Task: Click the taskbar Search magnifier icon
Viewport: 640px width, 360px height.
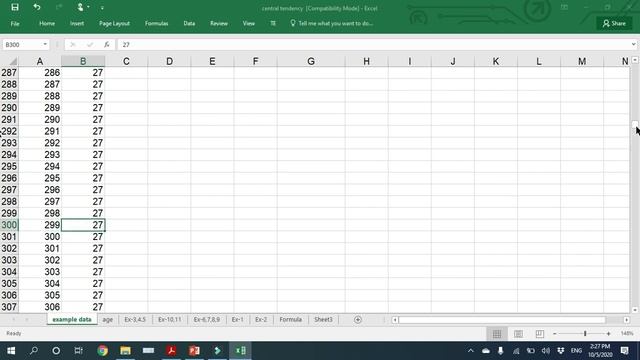Action: click(x=34, y=351)
